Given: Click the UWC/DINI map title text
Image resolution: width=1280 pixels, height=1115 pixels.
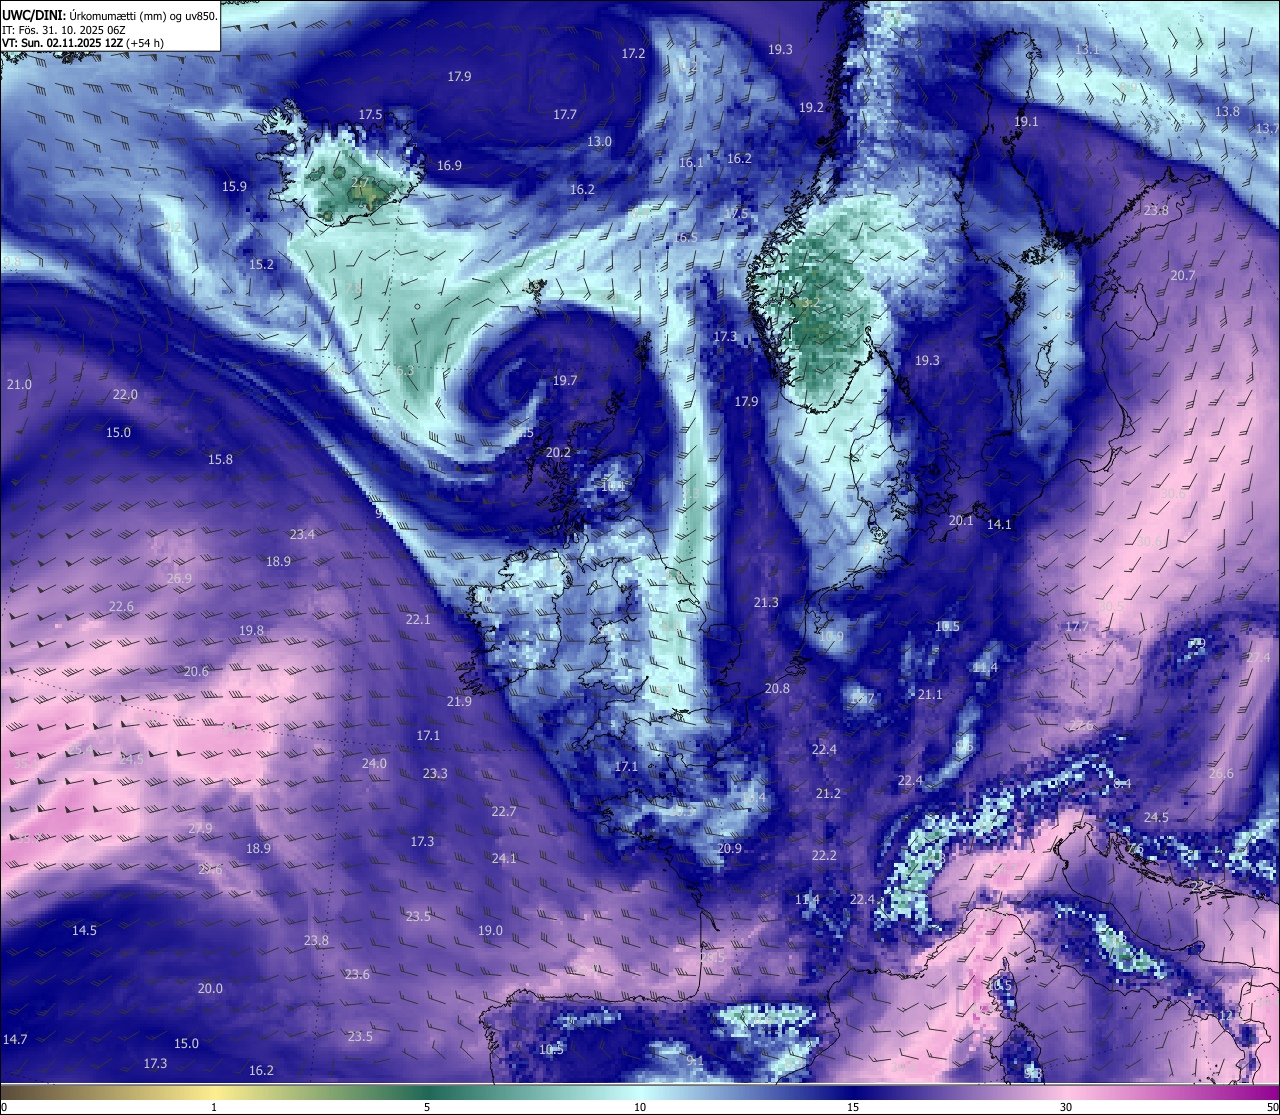Looking at the screenshot, I should click(x=109, y=15).
